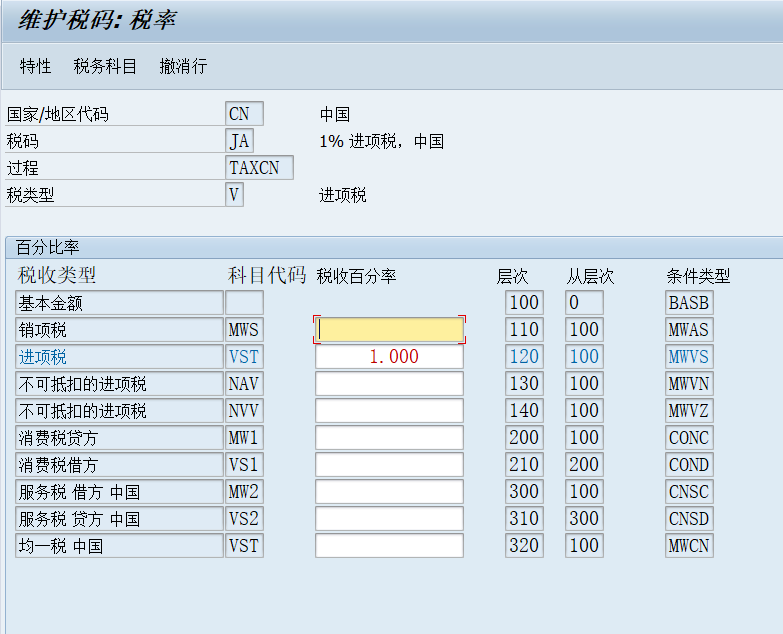This screenshot has height=634, width=783.
Task: Click the 服务税 借方 MW2 percentage input
Action: coord(390,491)
